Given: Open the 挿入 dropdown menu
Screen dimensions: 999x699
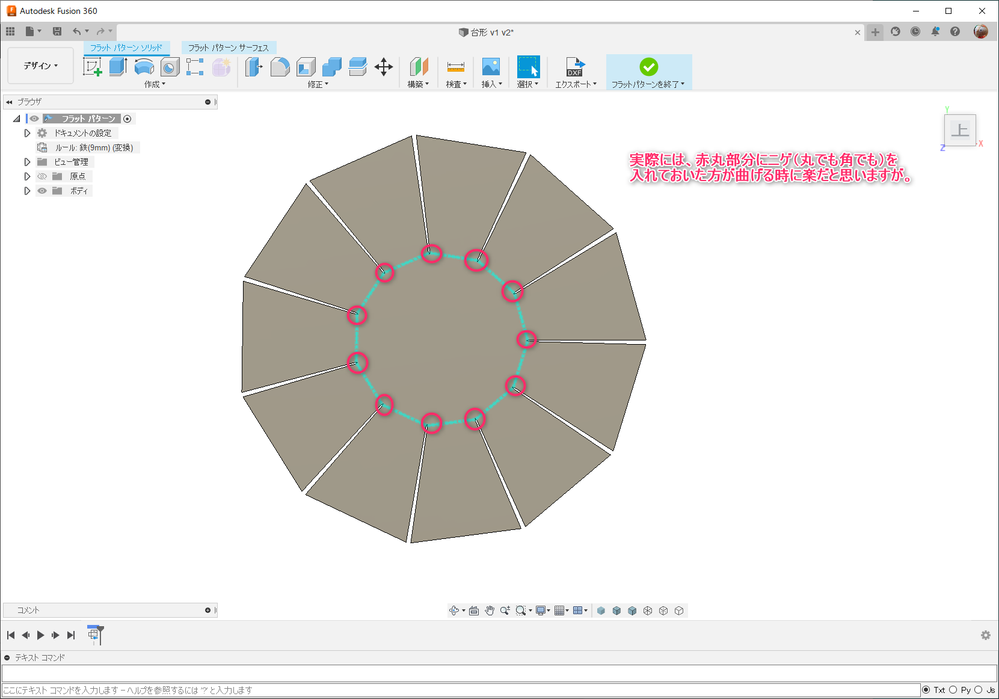Looking at the screenshot, I should coord(491,84).
